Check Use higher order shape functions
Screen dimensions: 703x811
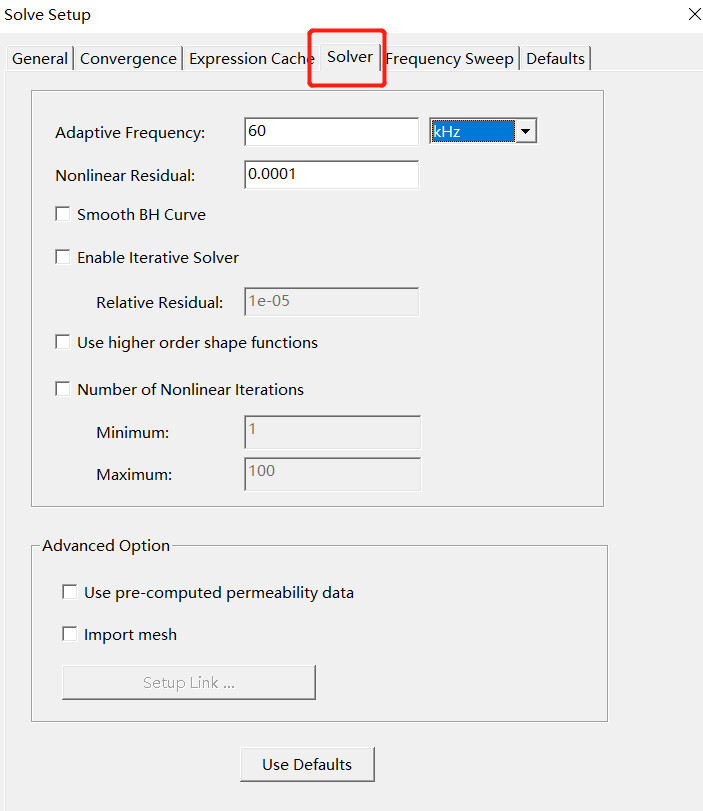tap(63, 342)
